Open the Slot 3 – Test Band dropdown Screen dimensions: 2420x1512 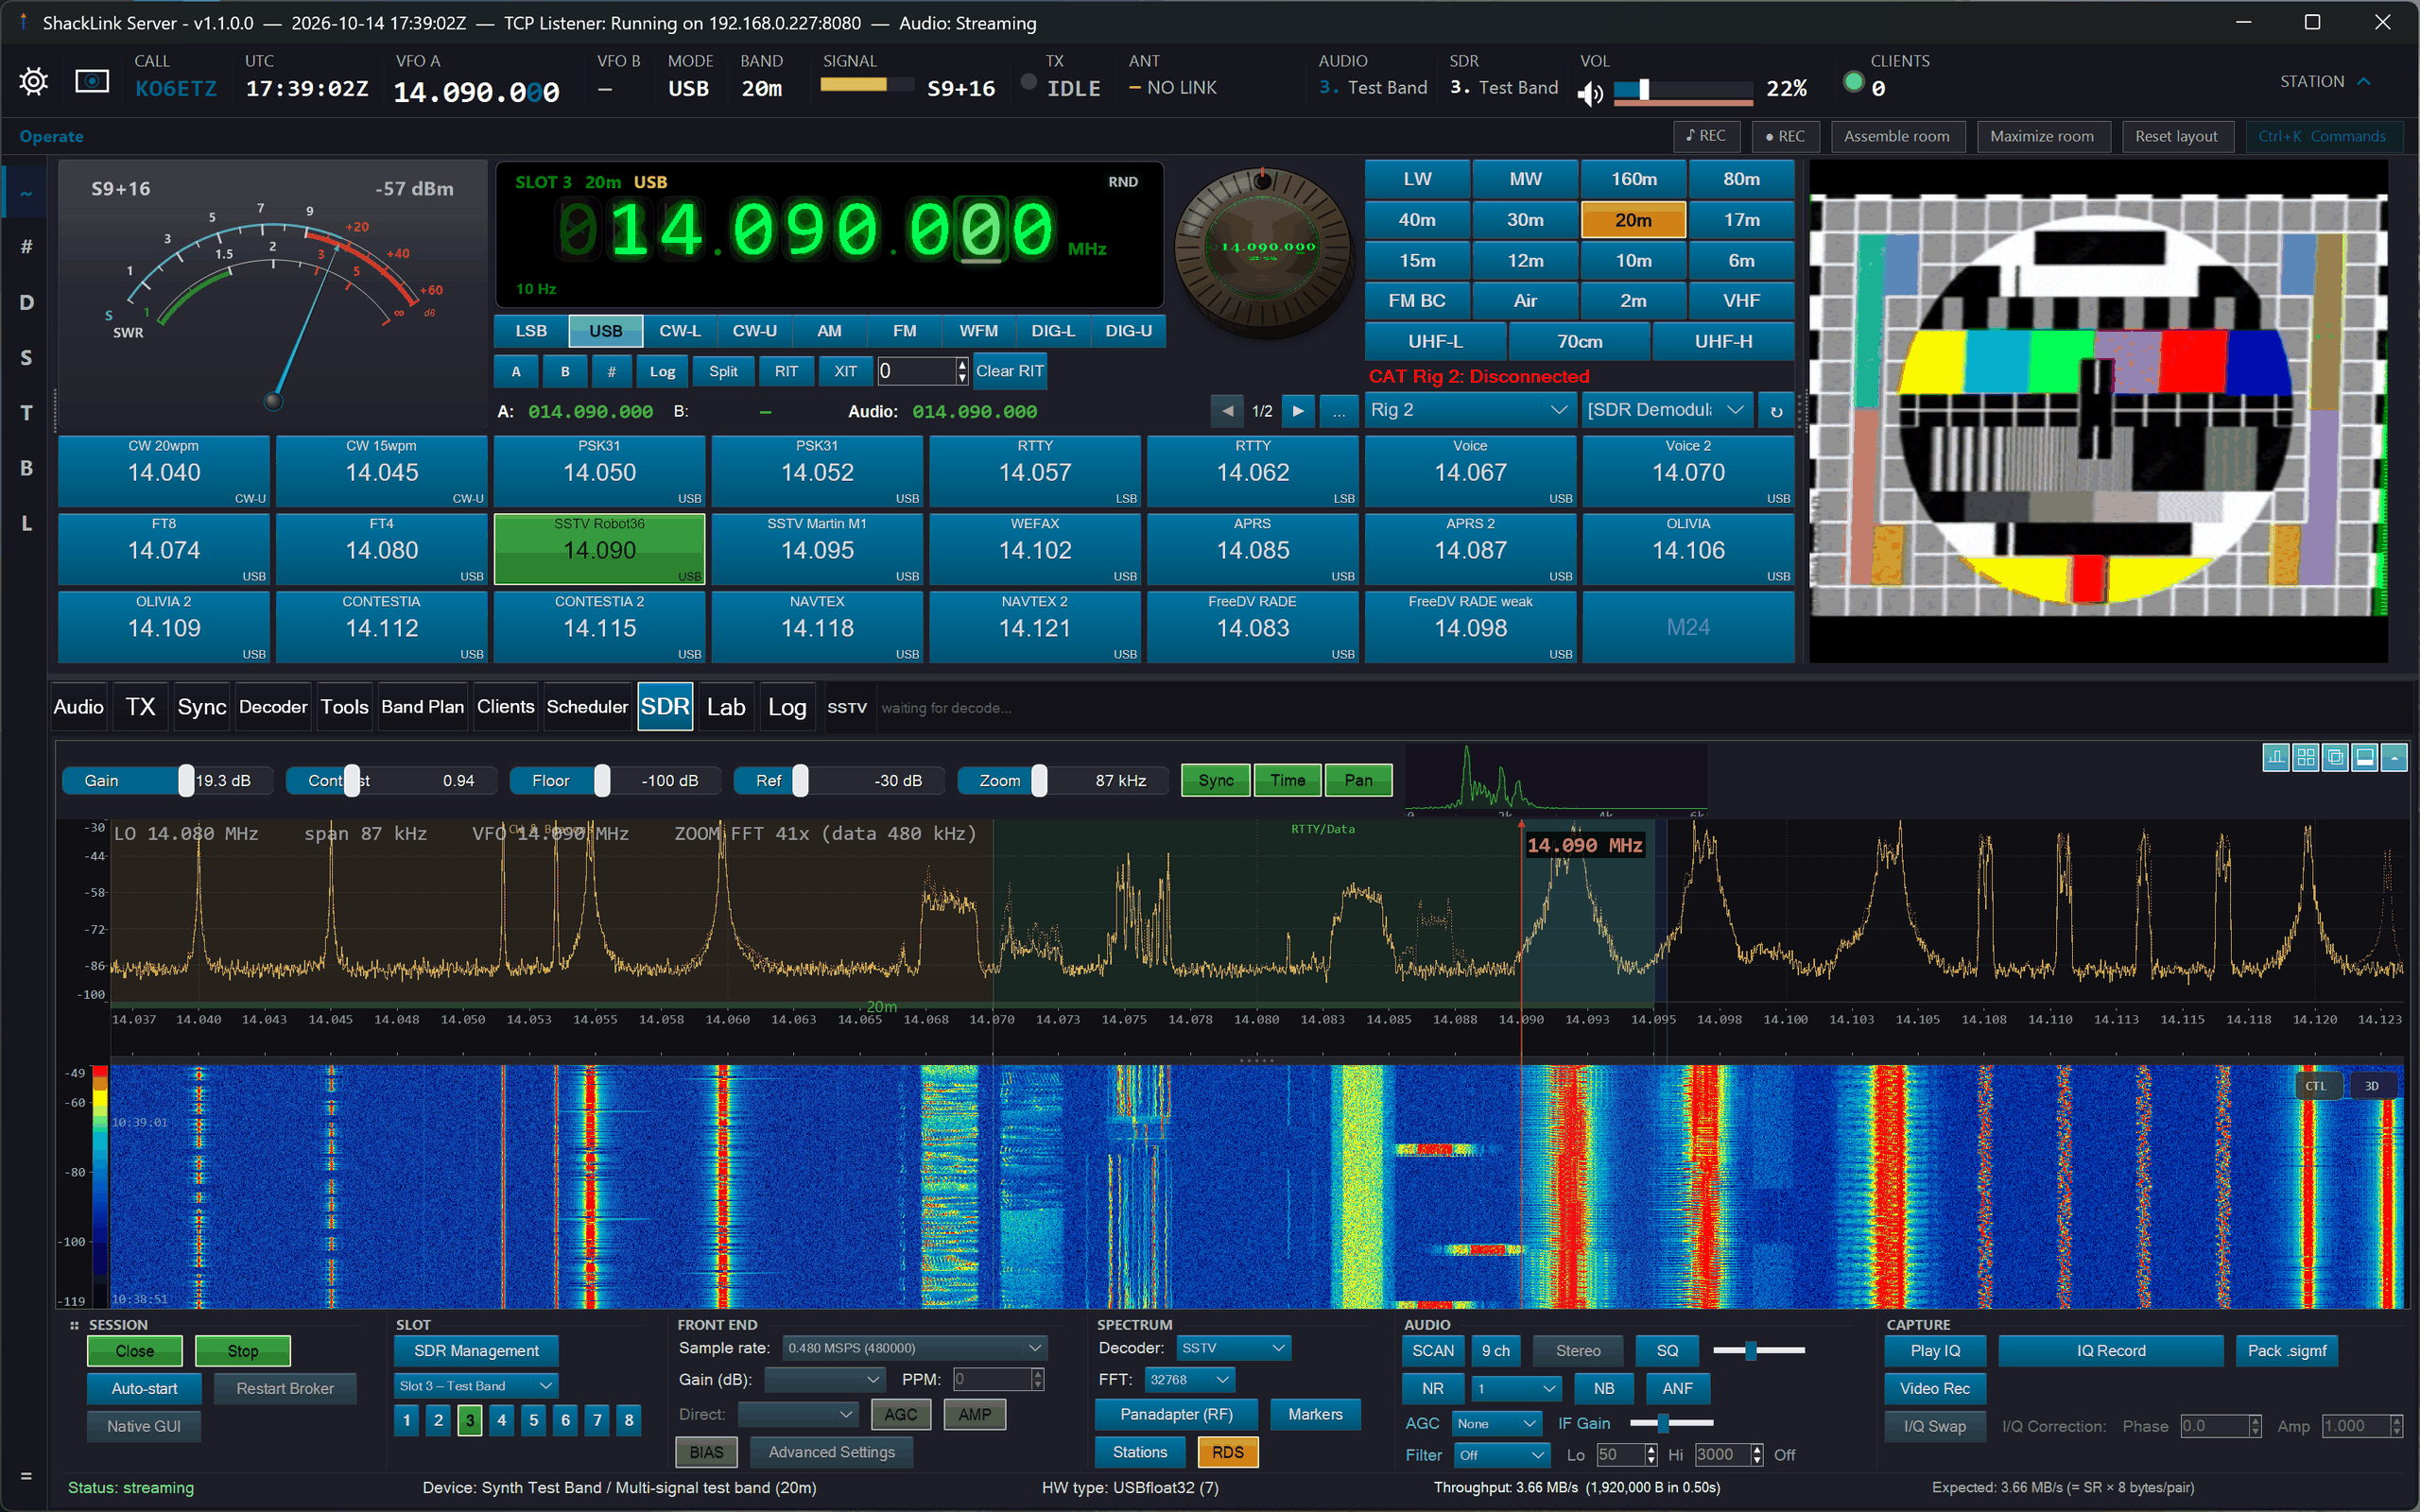click(476, 1385)
